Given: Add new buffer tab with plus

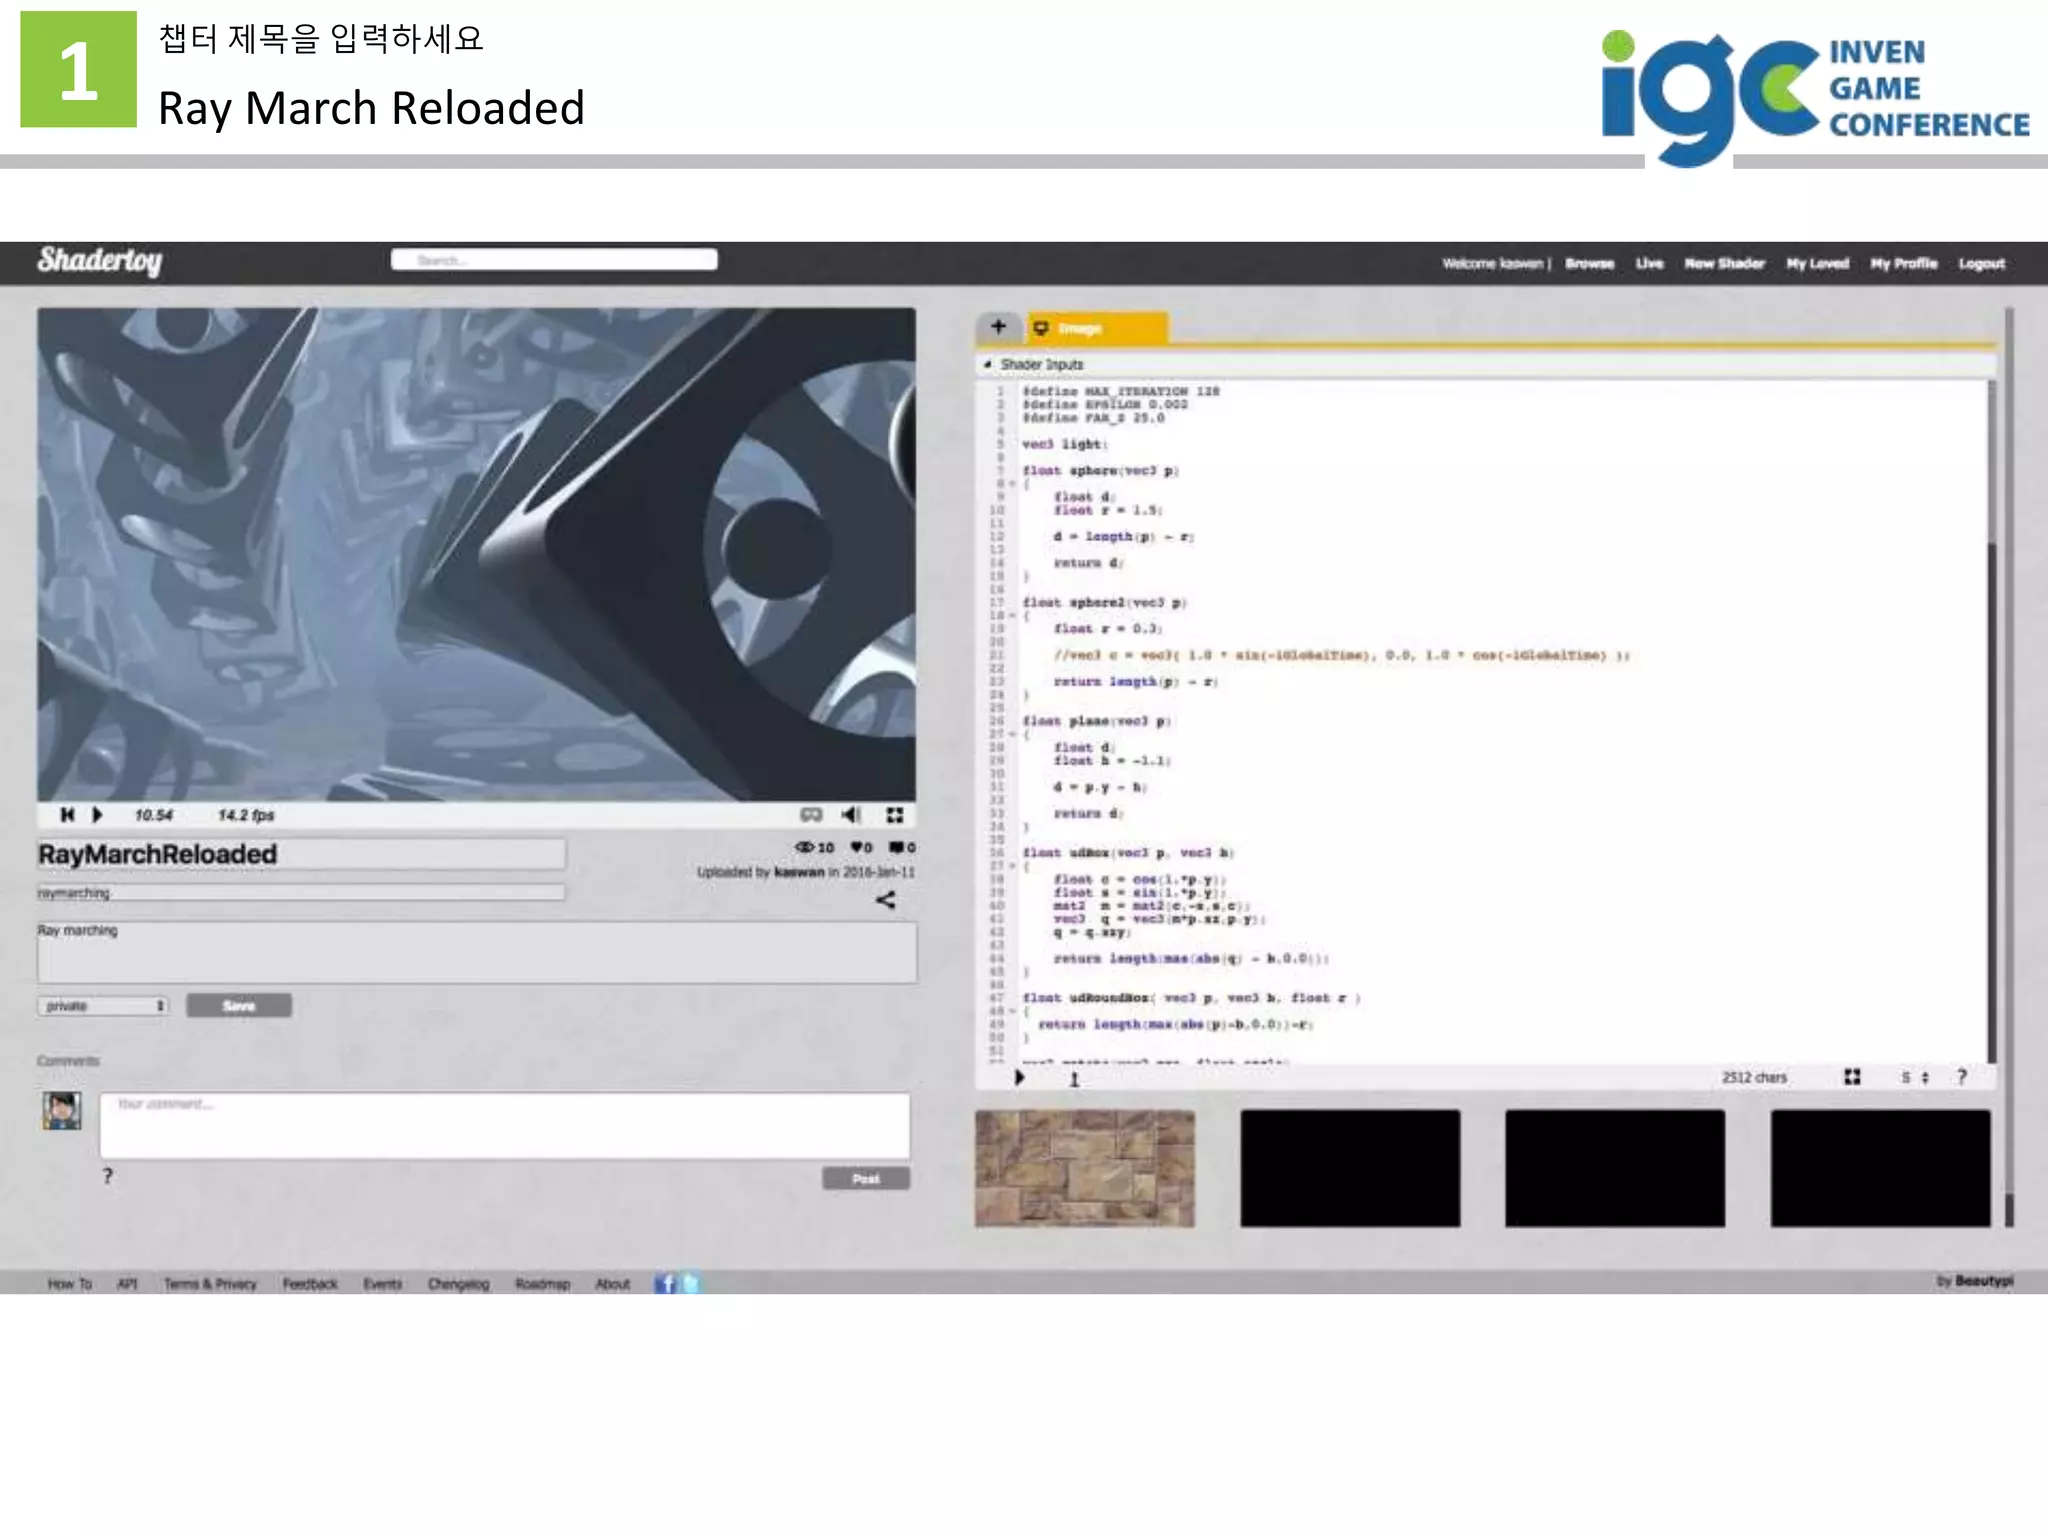Looking at the screenshot, I should click(x=998, y=327).
